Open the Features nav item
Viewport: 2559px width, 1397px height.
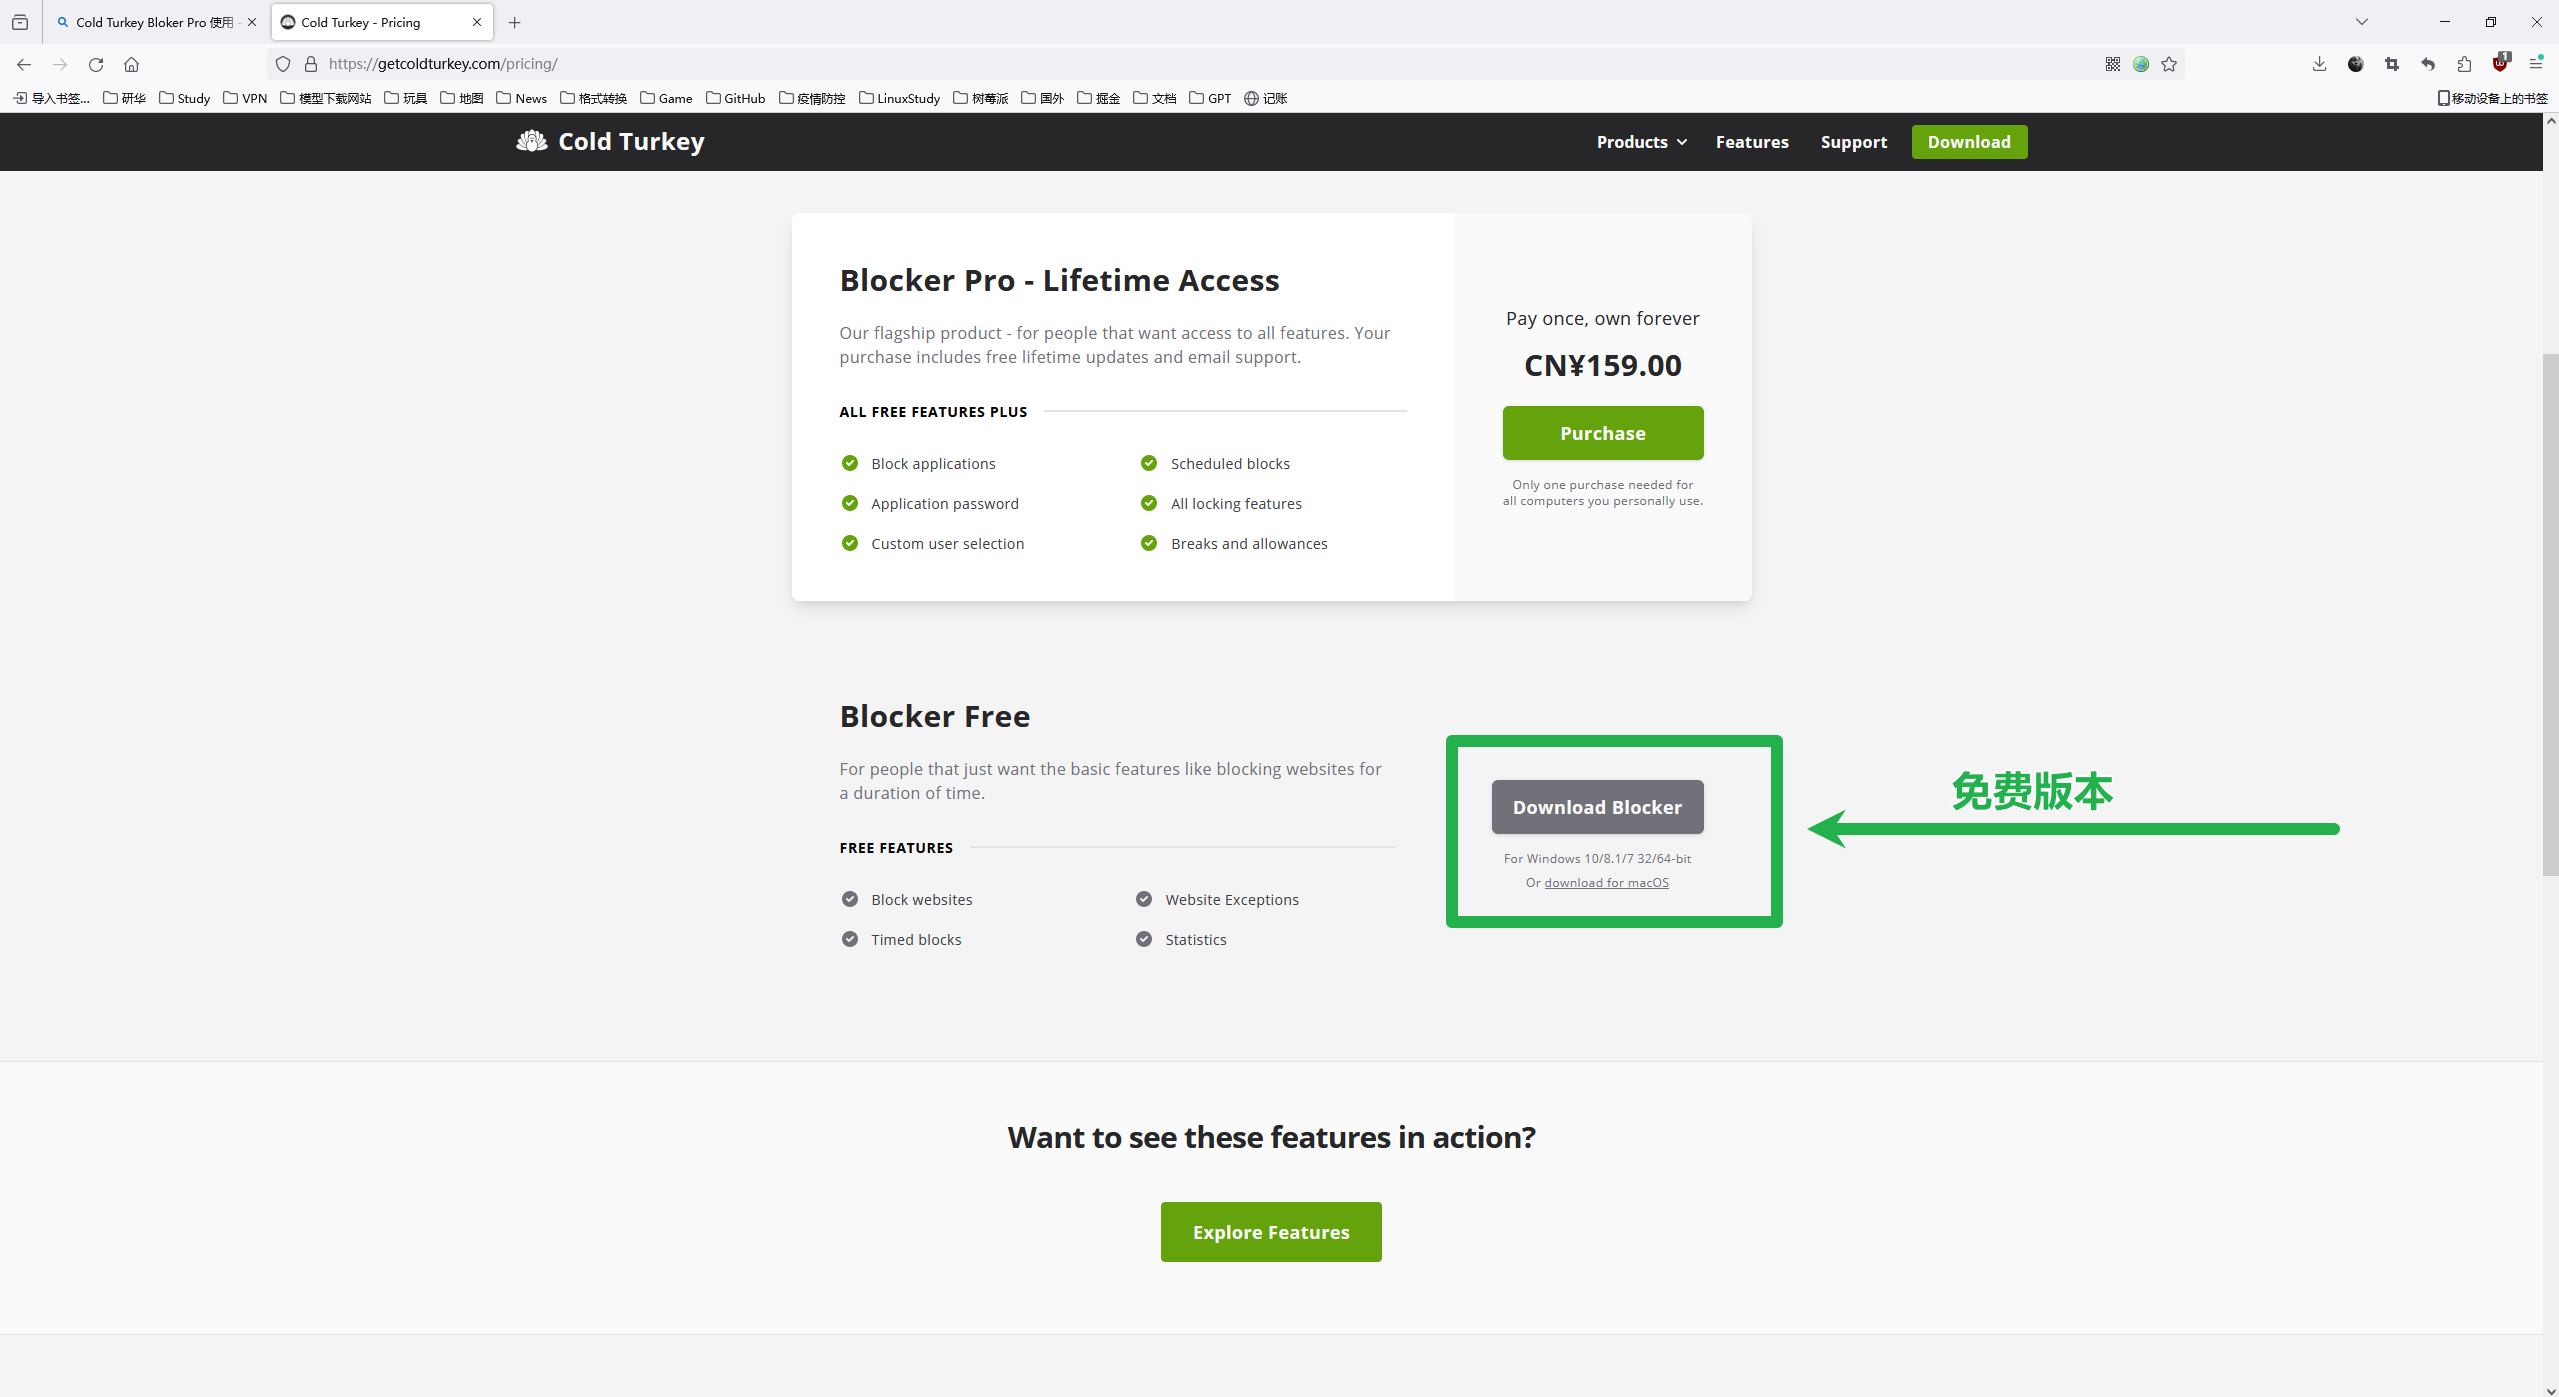tap(1752, 142)
